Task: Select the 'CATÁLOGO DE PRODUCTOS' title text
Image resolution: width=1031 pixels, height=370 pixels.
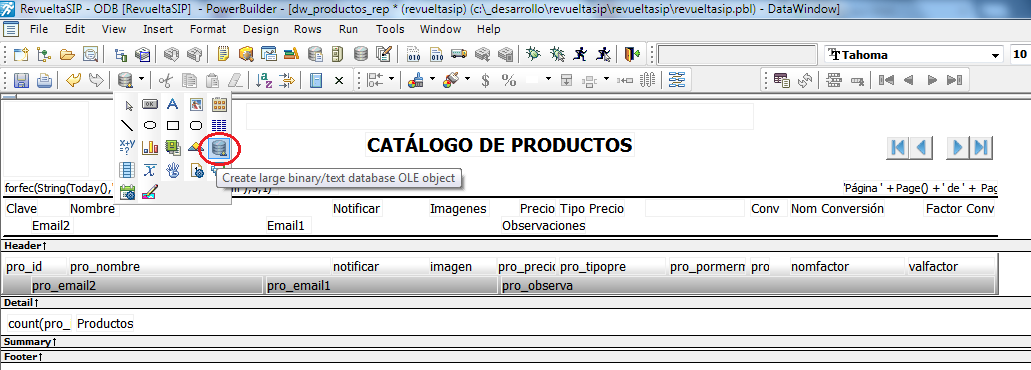Action: click(x=500, y=145)
